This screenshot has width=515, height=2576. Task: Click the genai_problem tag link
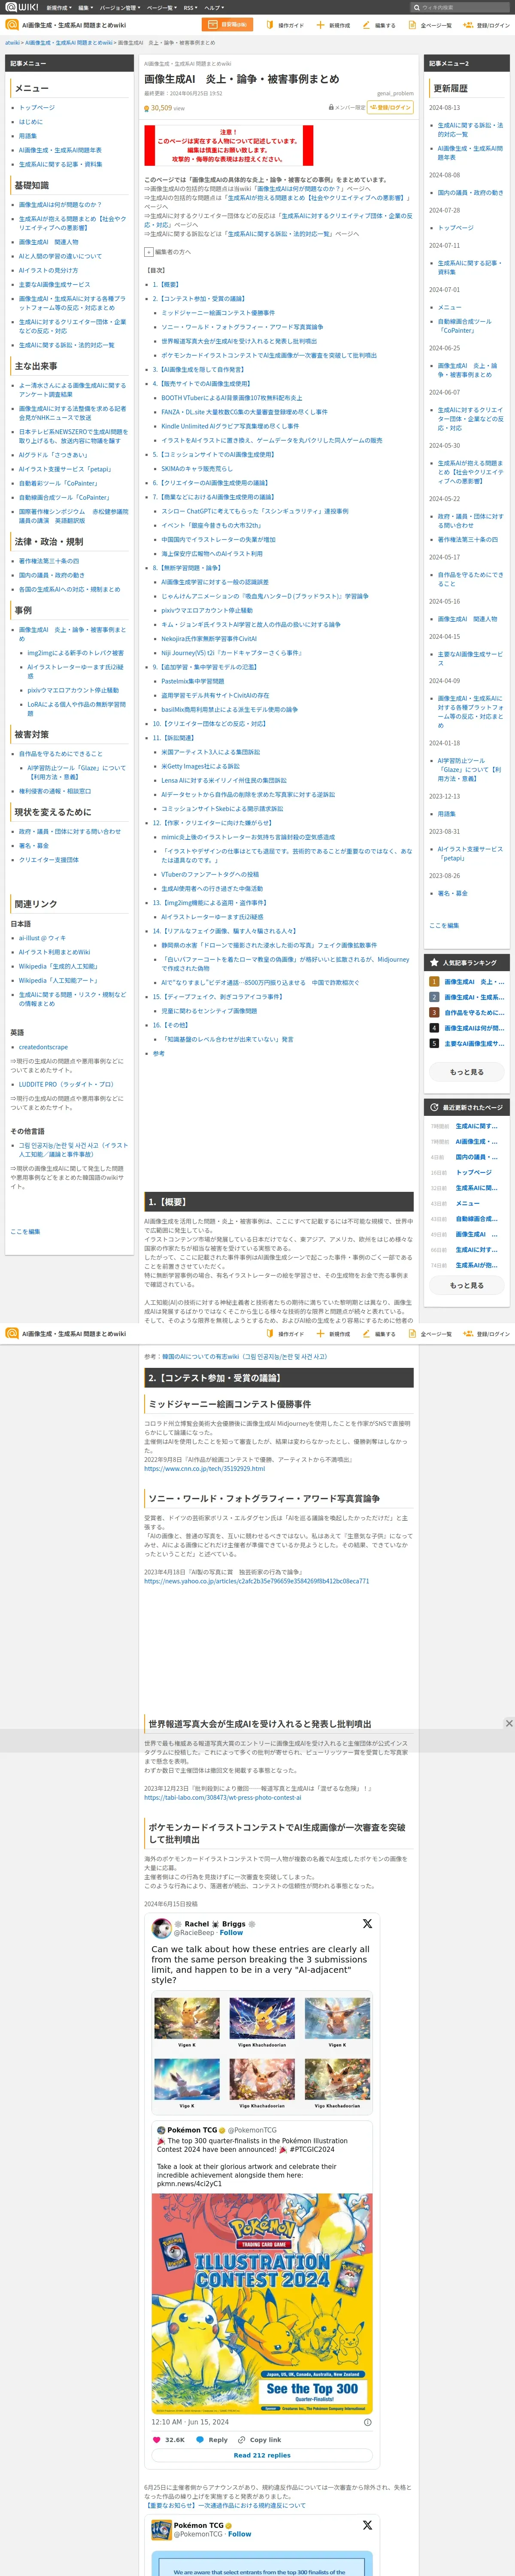395,93
